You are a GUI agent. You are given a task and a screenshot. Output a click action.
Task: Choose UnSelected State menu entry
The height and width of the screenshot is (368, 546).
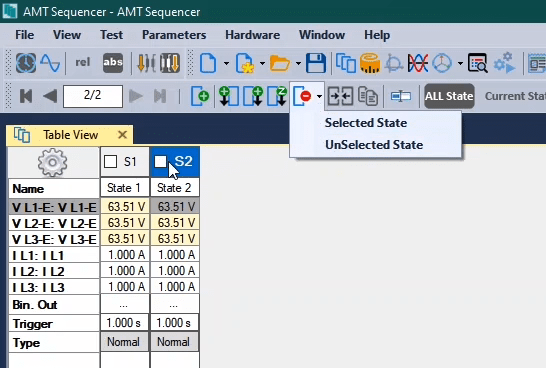tap(374, 145)
